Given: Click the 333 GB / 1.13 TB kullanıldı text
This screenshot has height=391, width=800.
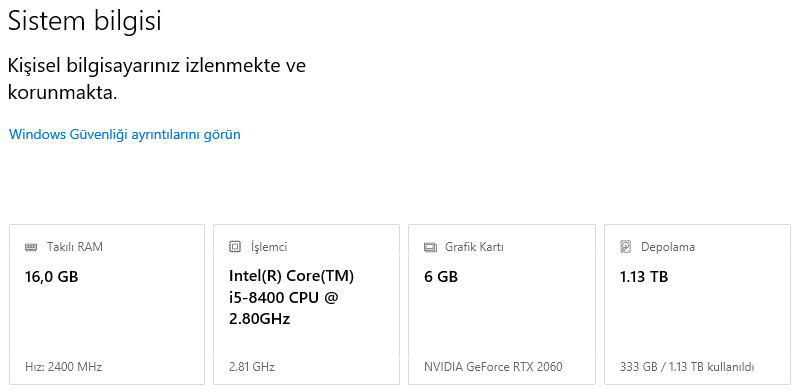Looking at the screenshot, I should 687,366.
